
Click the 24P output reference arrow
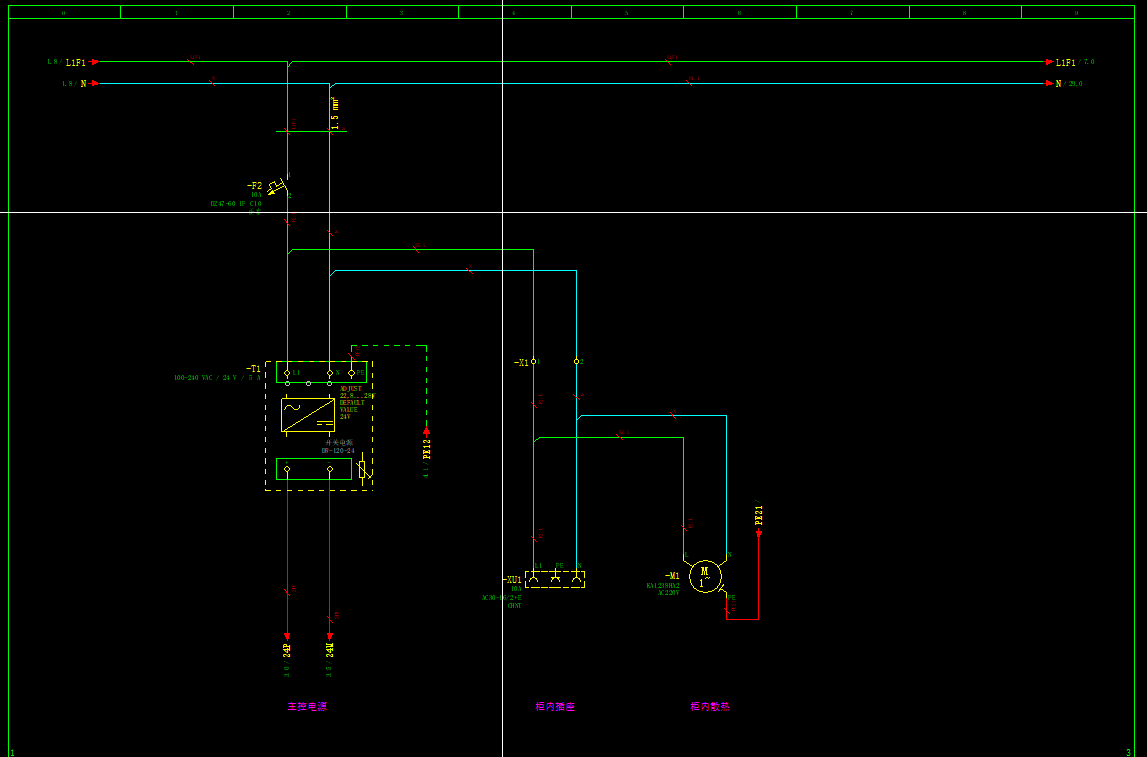[x=287, y=636]
